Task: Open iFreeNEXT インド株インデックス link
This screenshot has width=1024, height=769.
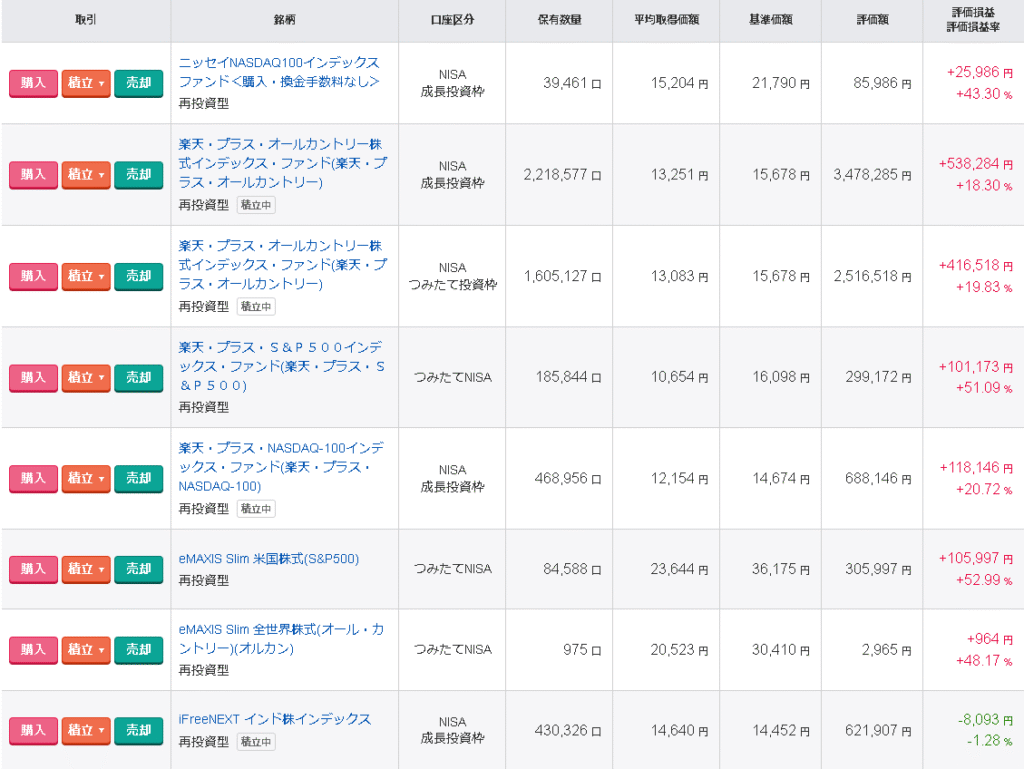Action: point(274,719)
